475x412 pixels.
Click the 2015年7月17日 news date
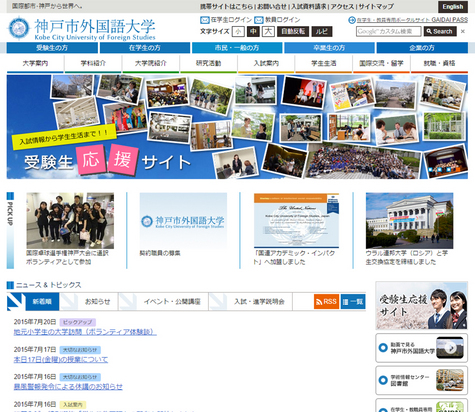pyautogui.click(x=35, y=350)
